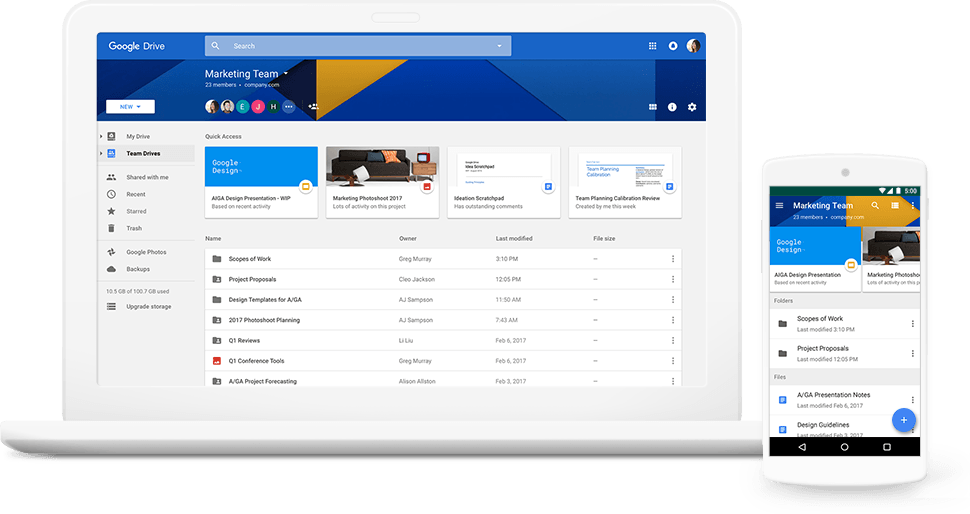
Task: Open Starred in the sidebar
Action: point(136,211)
